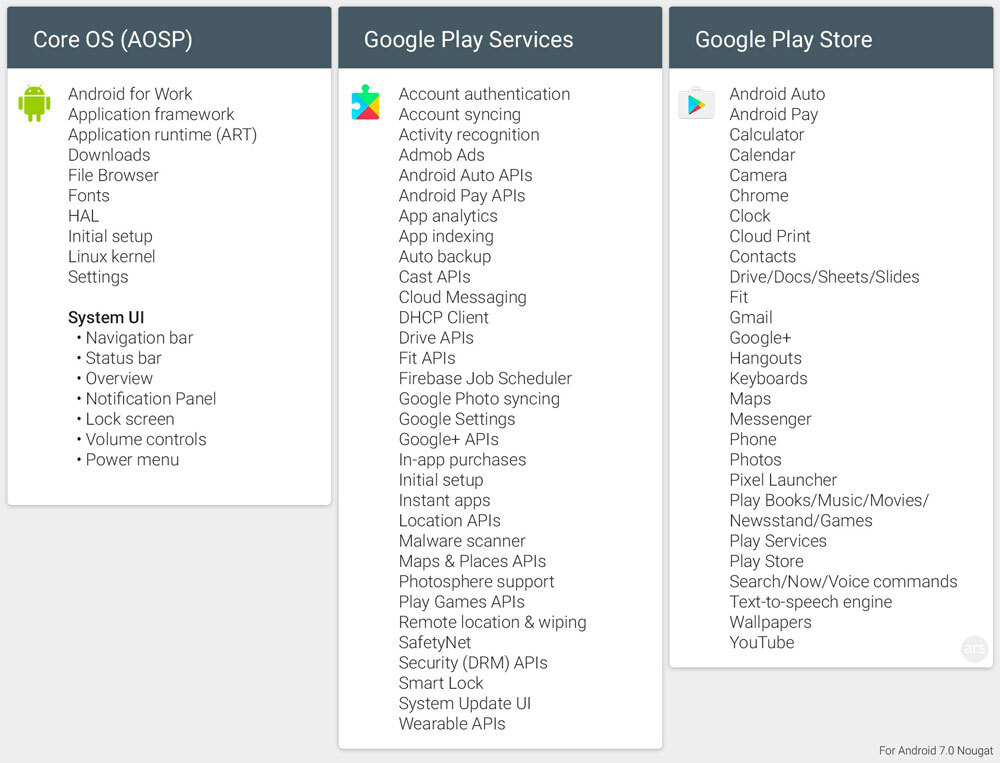
Task: Click Firebase Job Scheduler entry
Action: [x=485, y=378]
